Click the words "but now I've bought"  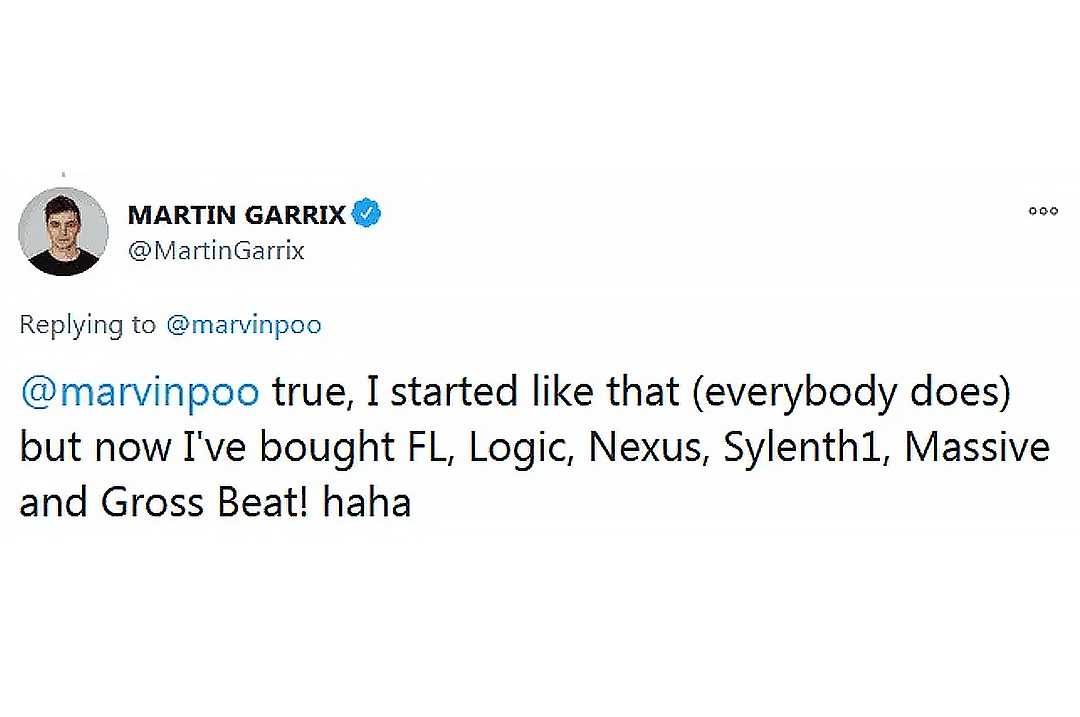point(183,448)
